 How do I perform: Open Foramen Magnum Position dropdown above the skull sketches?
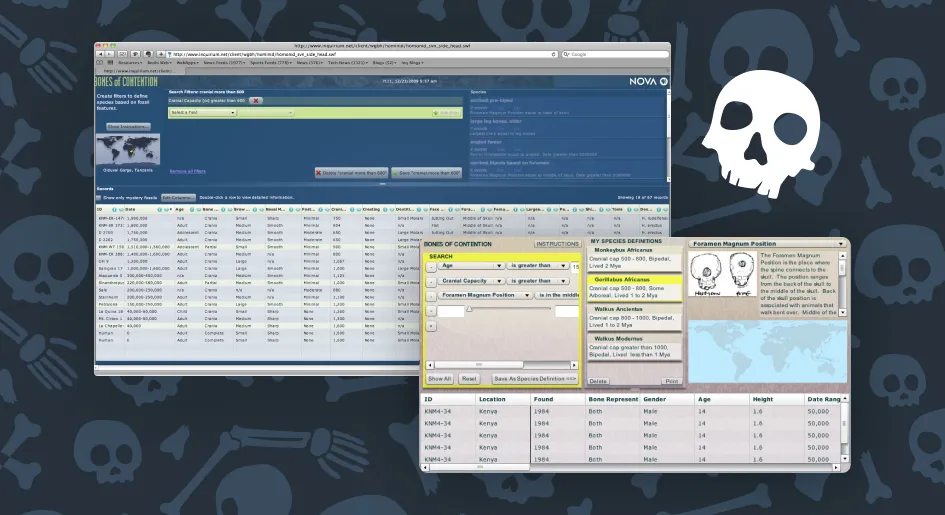pos(767,244)
